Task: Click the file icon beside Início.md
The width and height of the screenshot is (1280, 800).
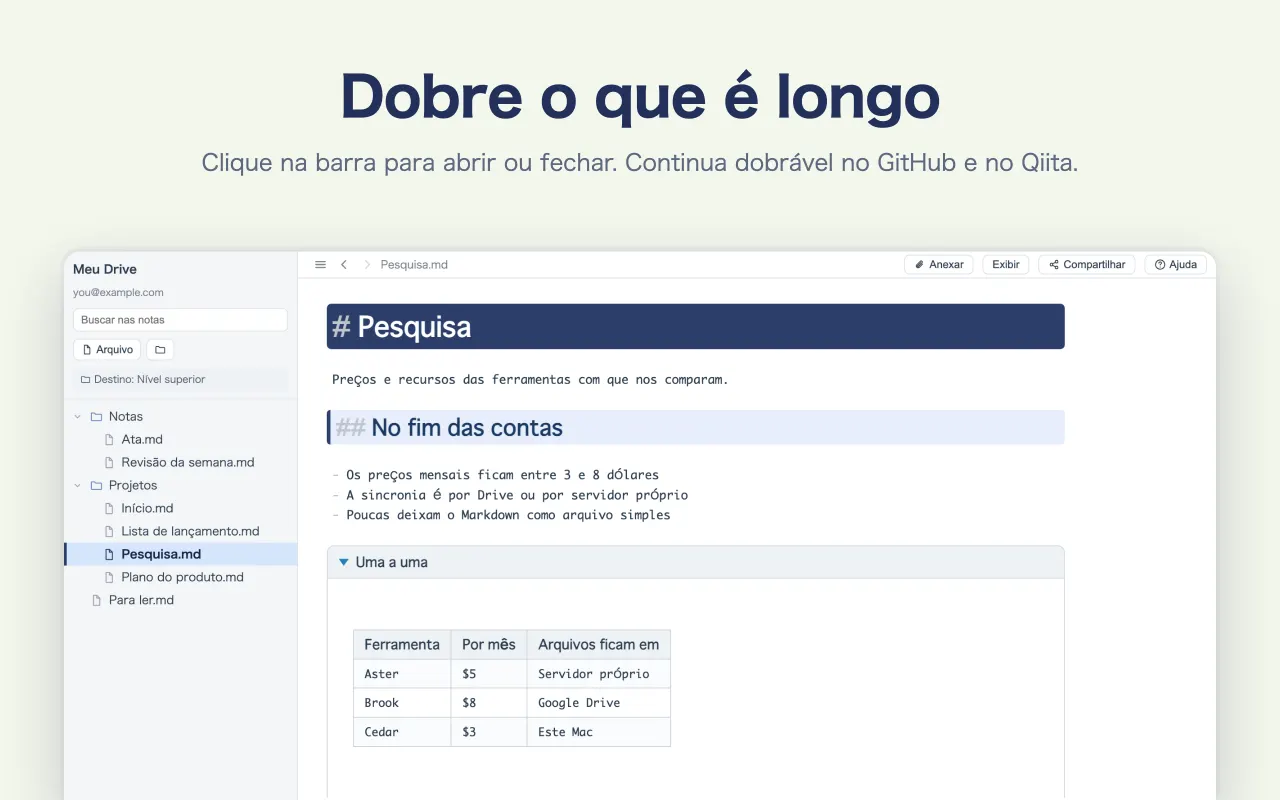Action: [x=110, y=508]
